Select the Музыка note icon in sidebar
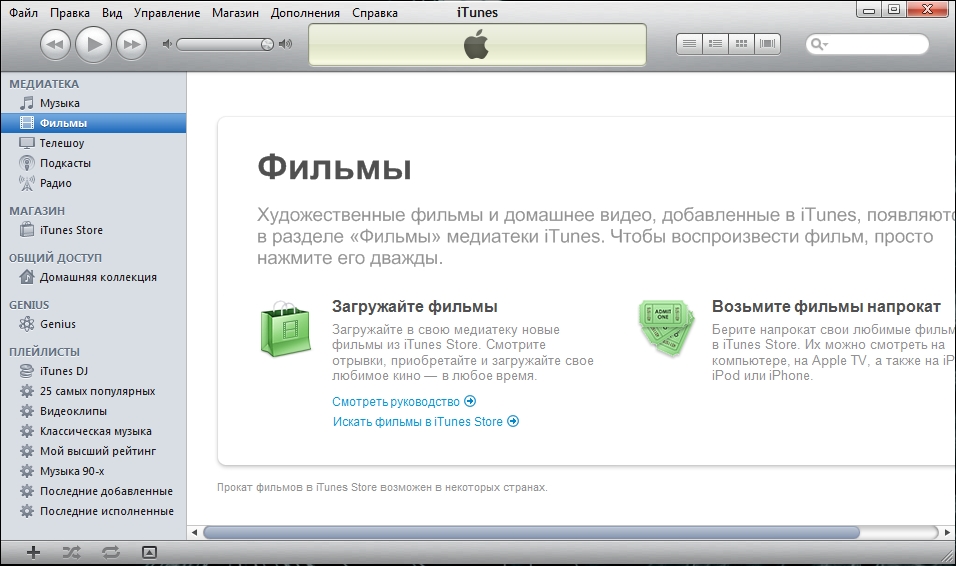Viewport: 956px width, 566px height. 27,103
